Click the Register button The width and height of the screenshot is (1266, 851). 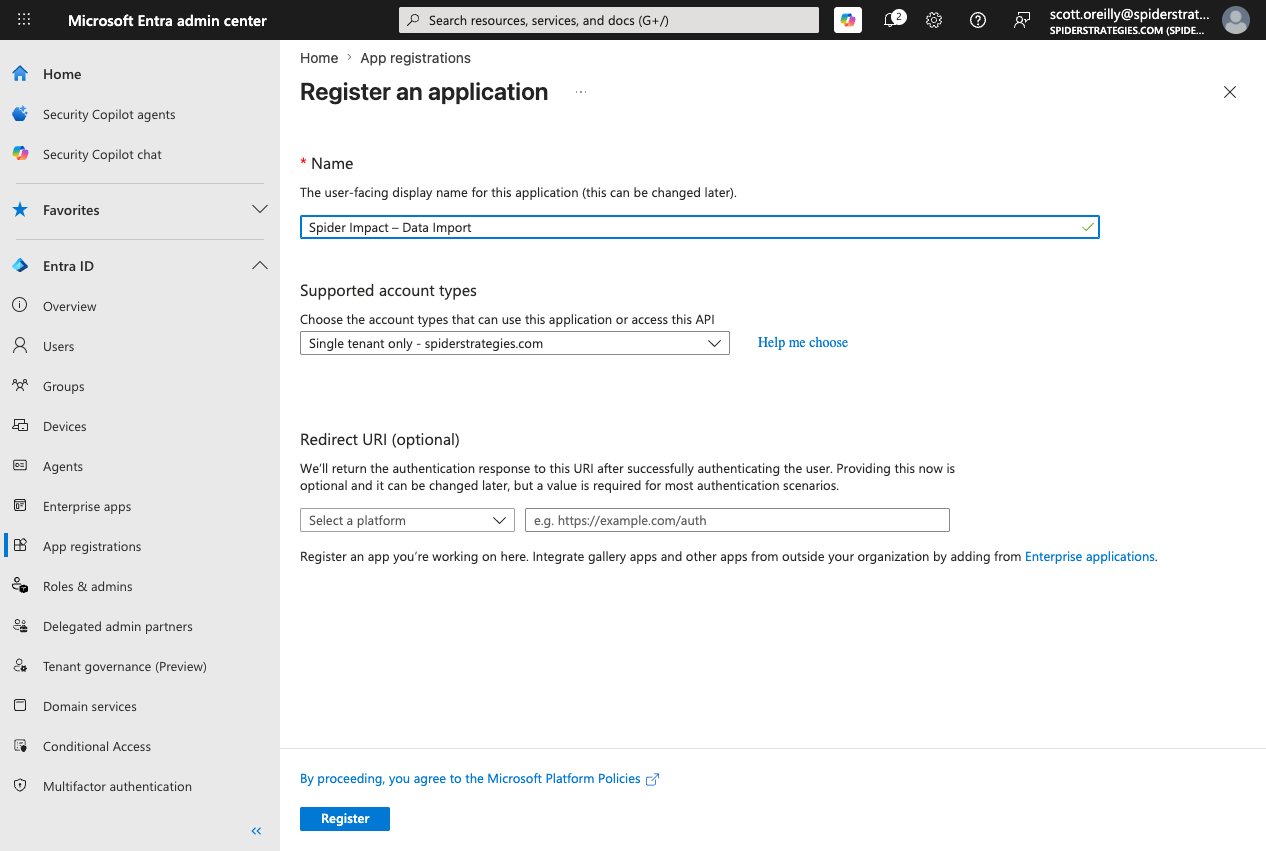click(345, 819)
